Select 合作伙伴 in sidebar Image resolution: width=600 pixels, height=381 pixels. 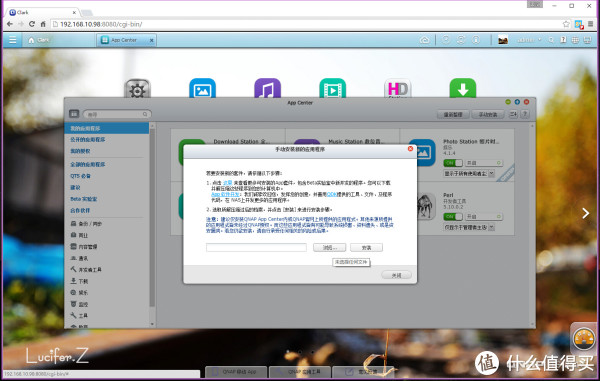pos(80,210)
